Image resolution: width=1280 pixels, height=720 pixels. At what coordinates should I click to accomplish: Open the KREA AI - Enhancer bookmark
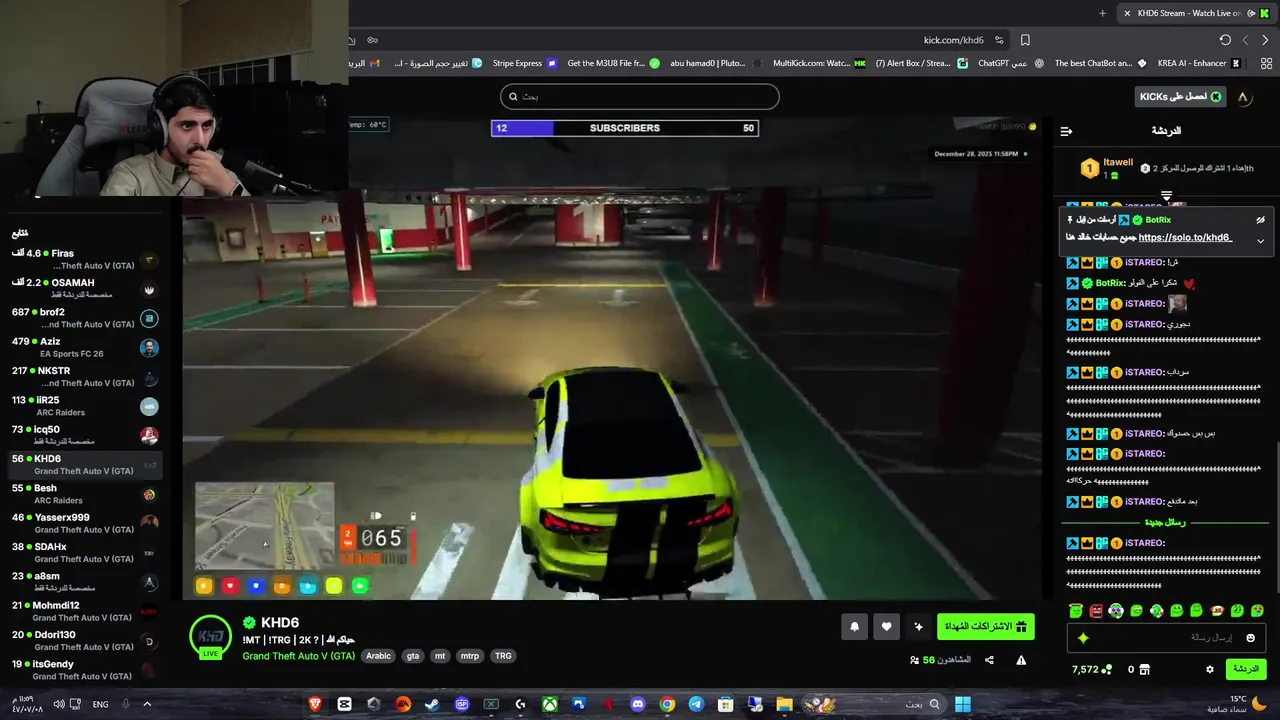(x=1199, y=63)
